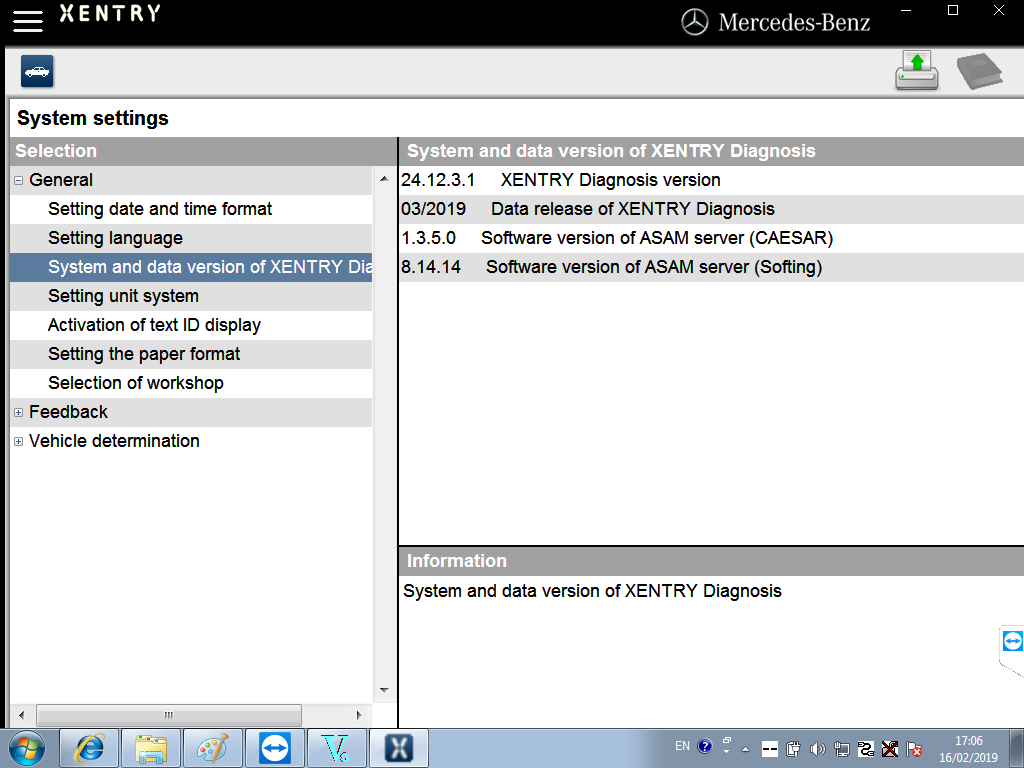Click the hamburger menu next to XENTRY logo
1024x768 pixels.
pos(27,20)
